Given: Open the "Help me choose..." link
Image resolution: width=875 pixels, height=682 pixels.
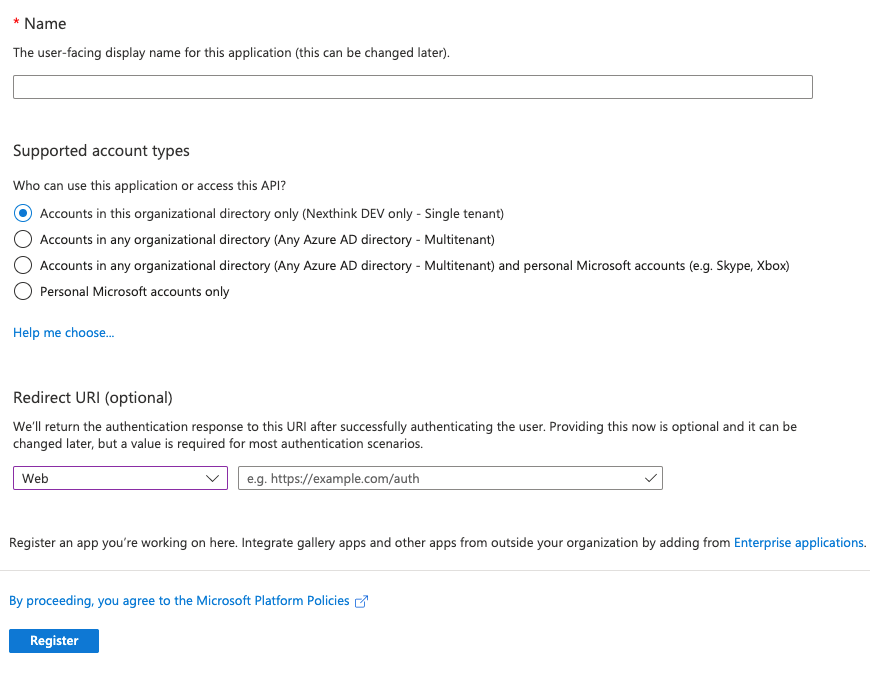Looking at the screenshot, I should (x=63, y=333).
